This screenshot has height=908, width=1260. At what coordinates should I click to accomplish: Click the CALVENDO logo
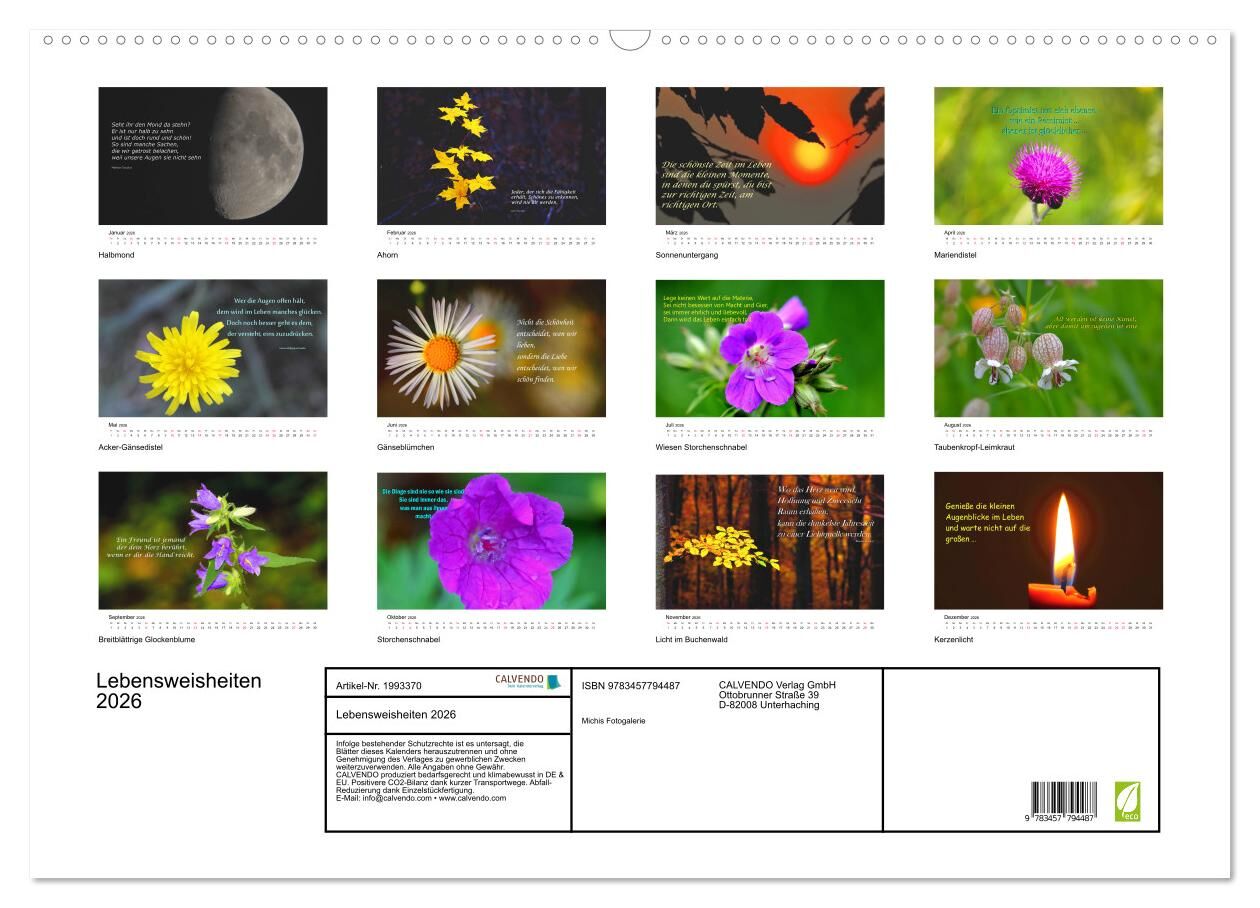[x=528, y=682]
